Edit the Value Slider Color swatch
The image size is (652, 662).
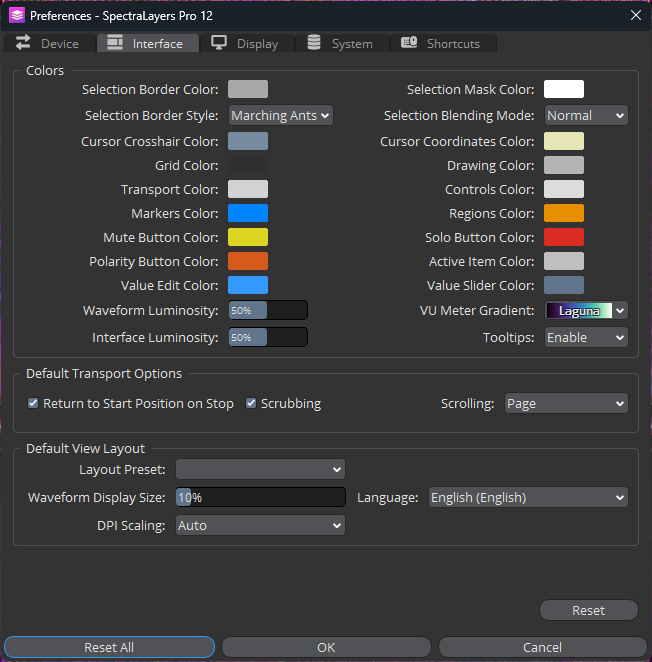[564, 285]
